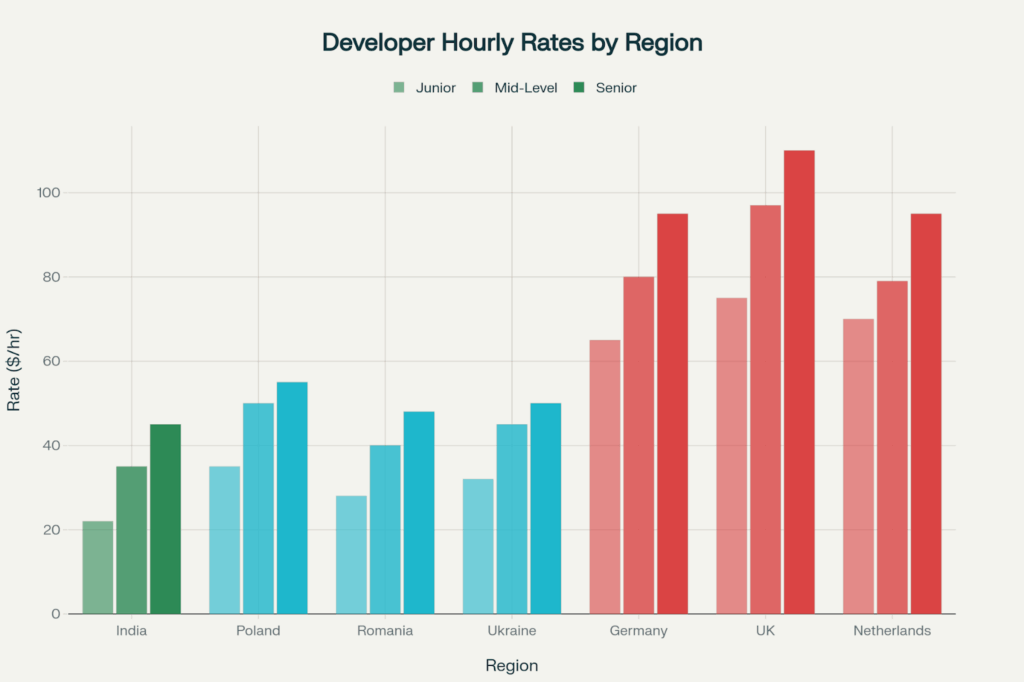
Task: Select the UK Senior bar
Action: point(799,381)
